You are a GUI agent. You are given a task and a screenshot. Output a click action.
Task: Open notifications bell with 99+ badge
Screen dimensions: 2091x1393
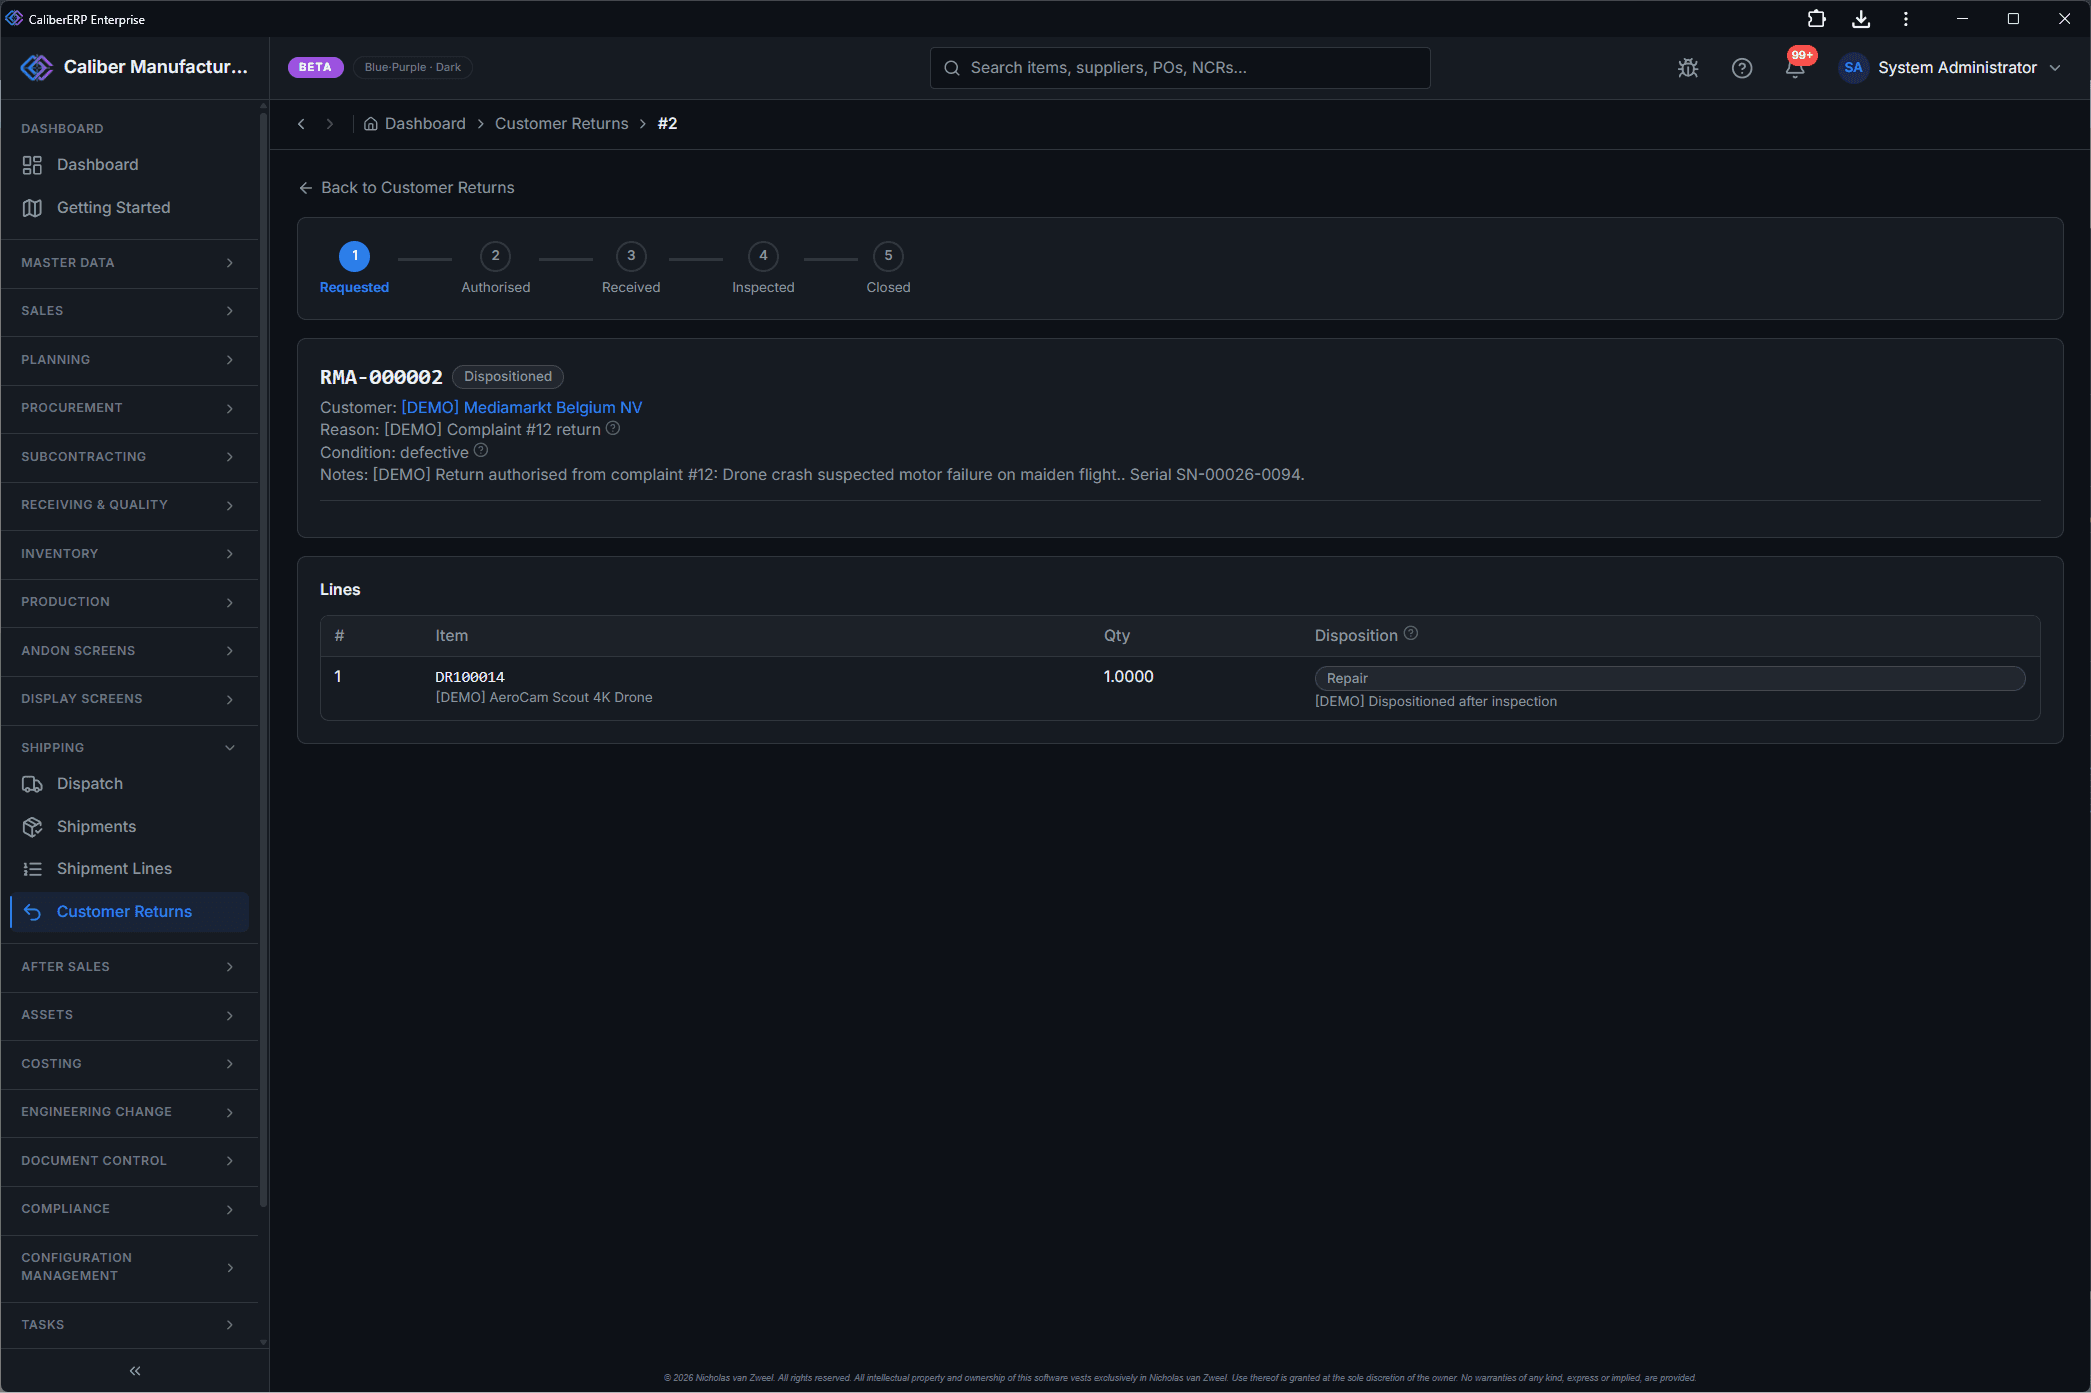click(x=1796, y=67)
